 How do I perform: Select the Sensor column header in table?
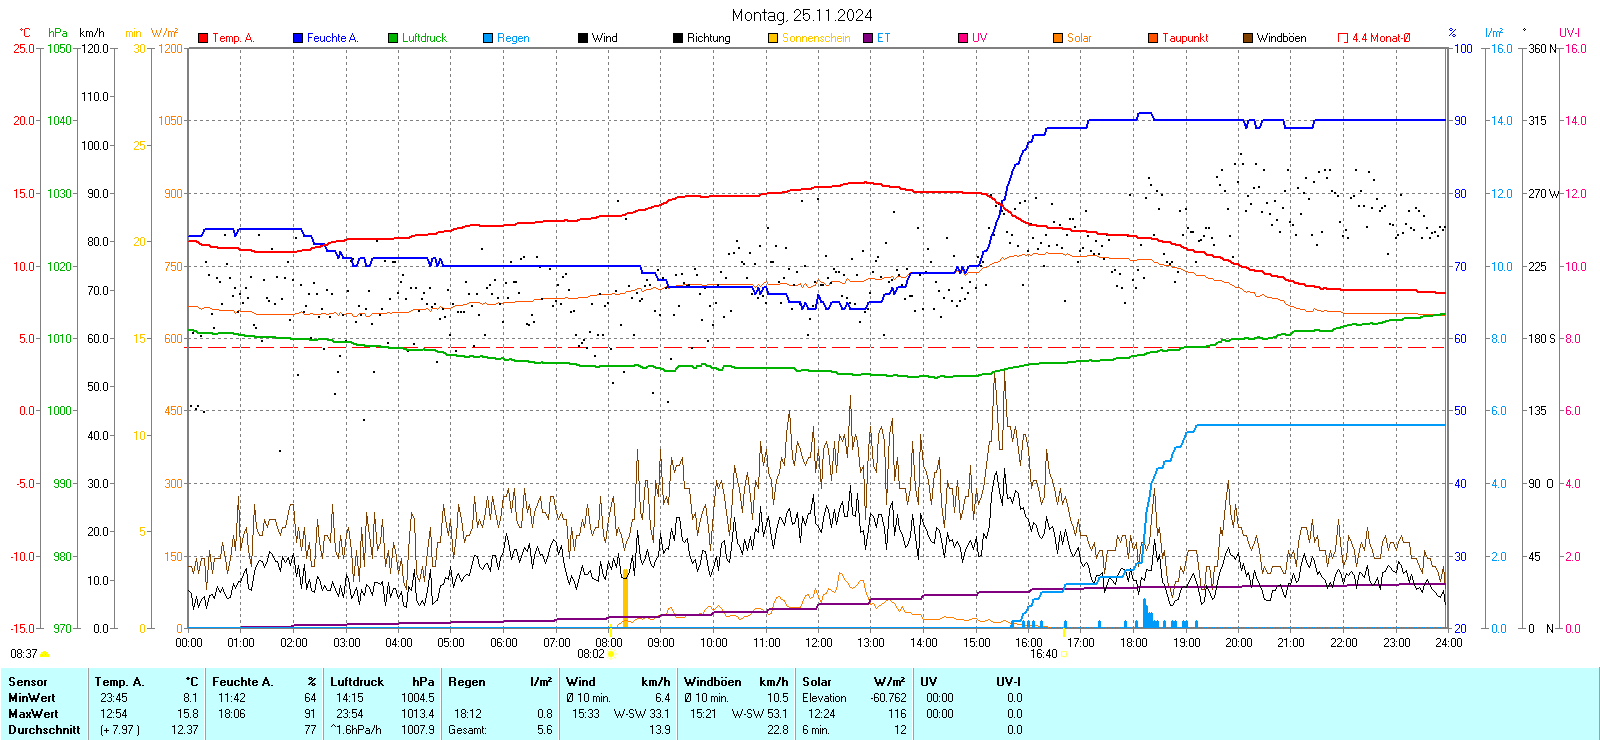coord(28,682)
